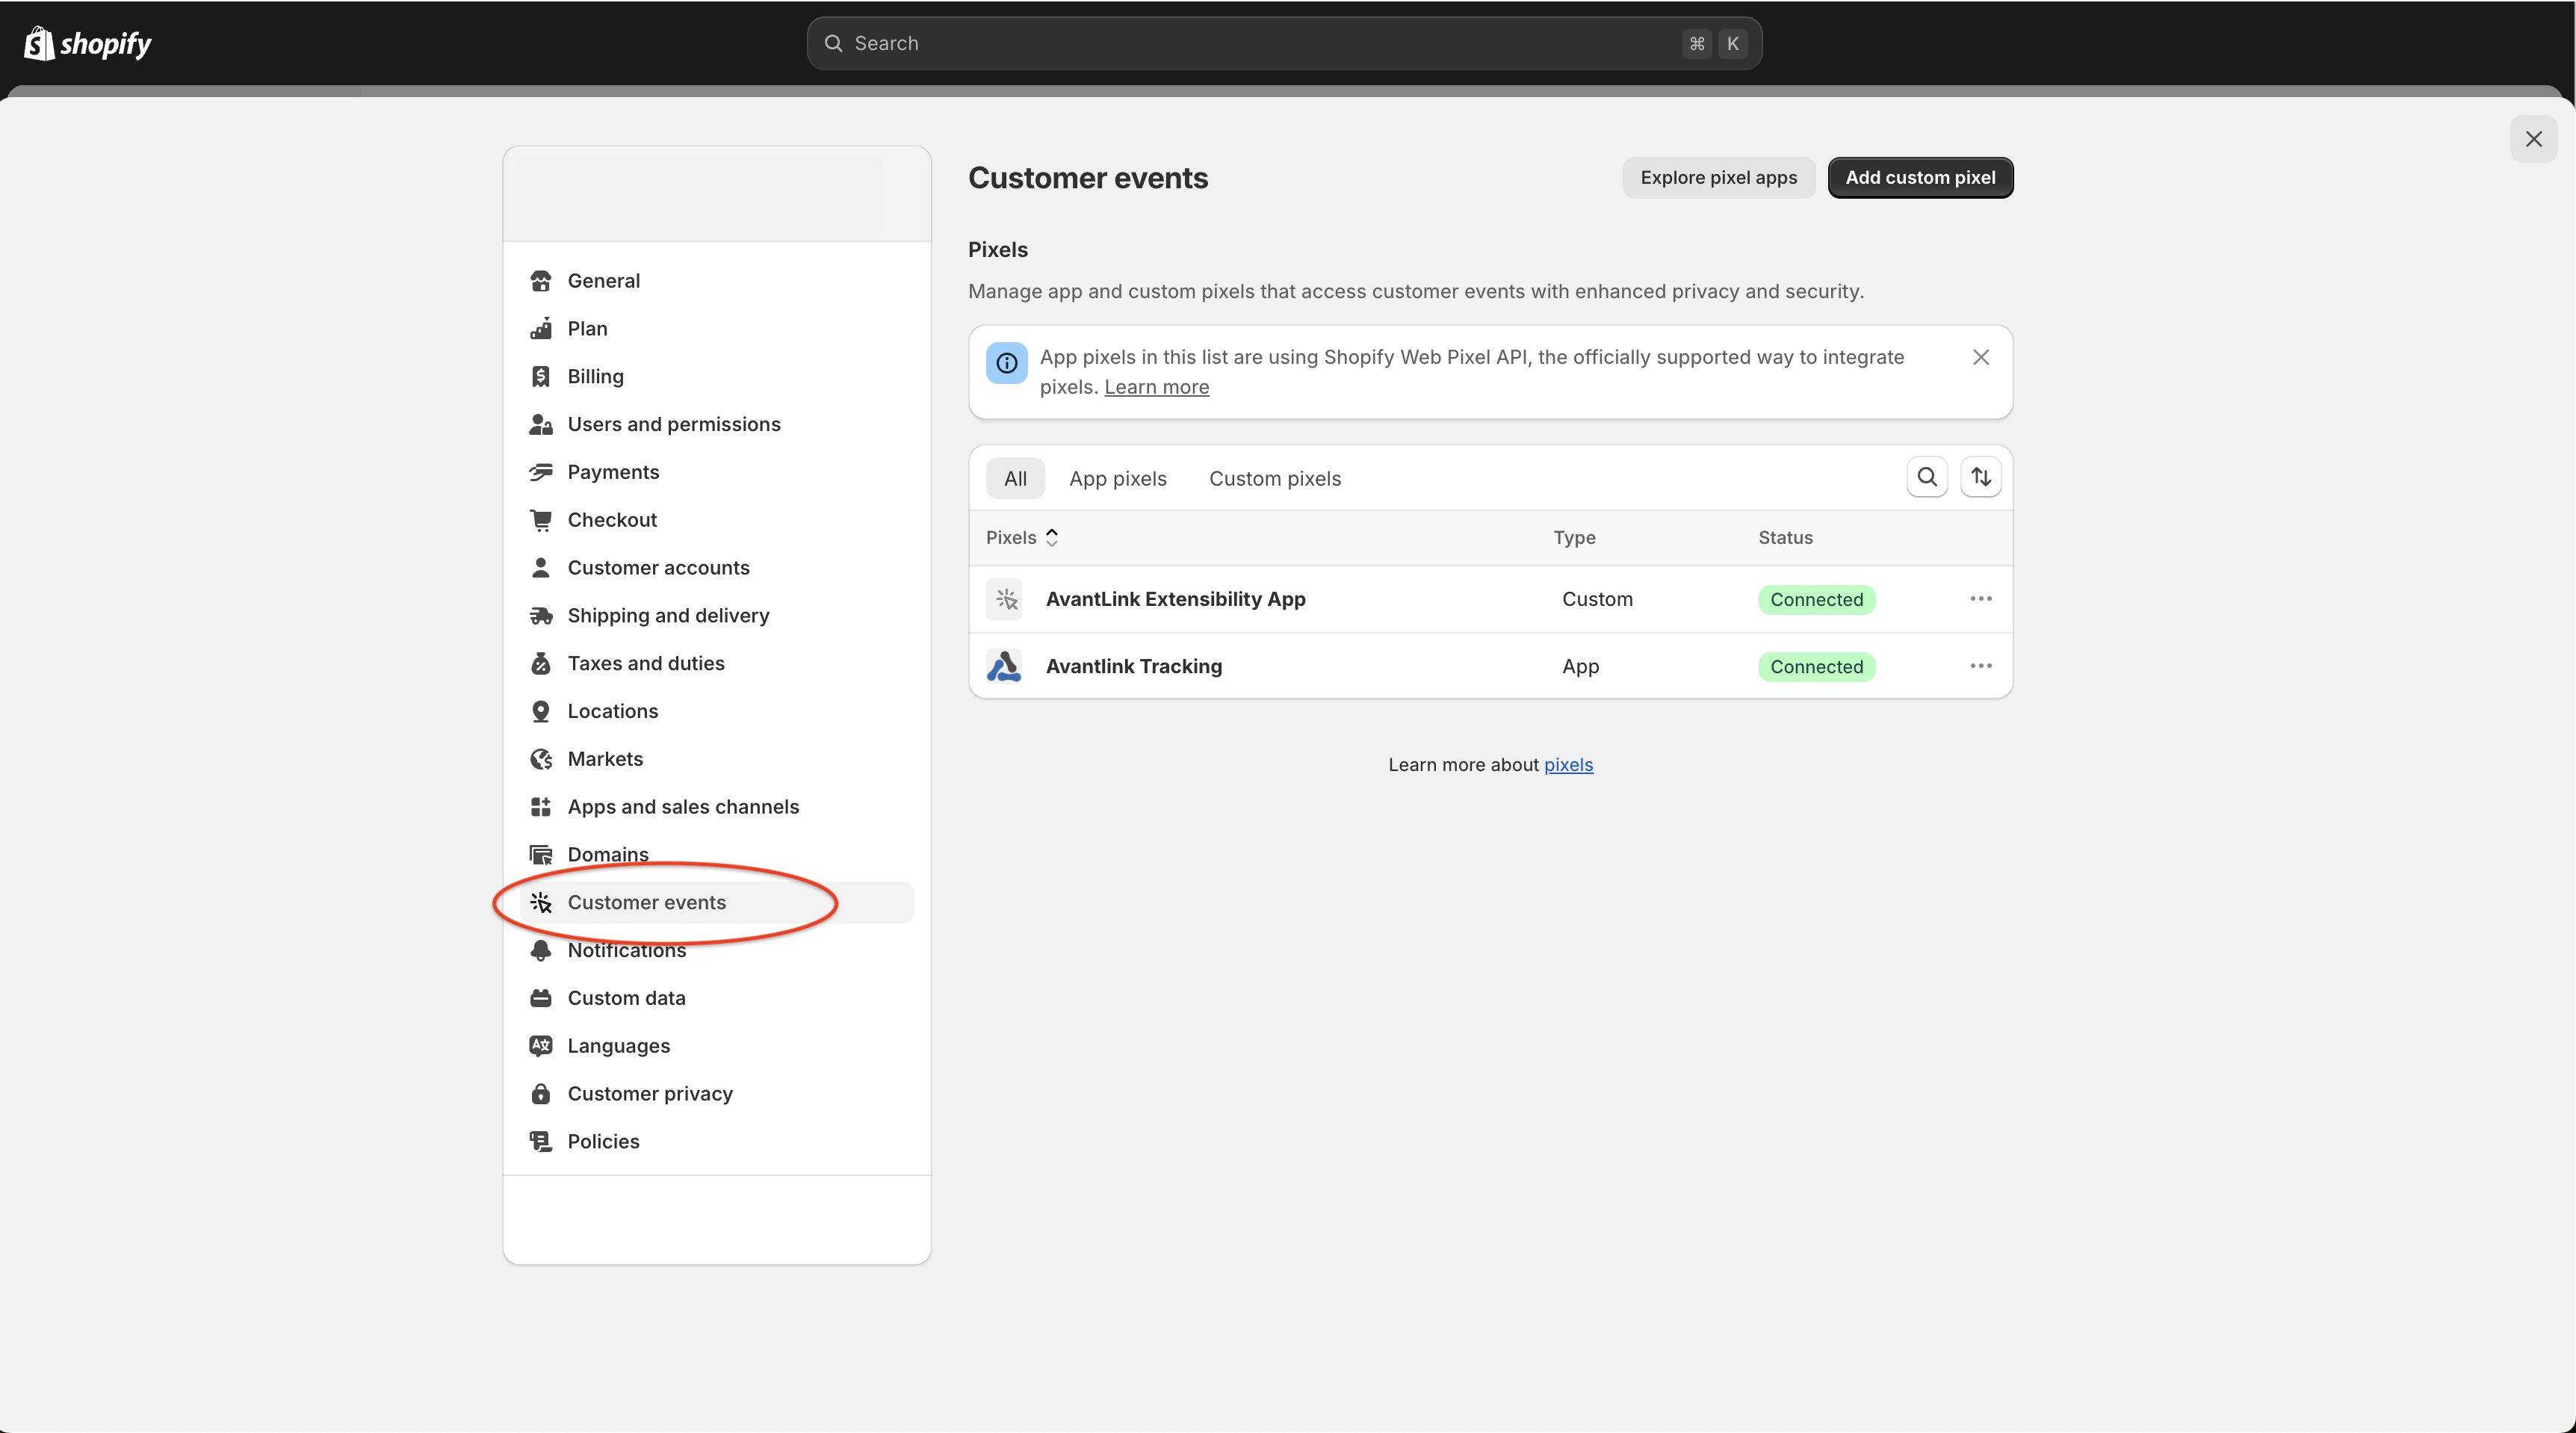Click the Locations pin icon
Image resolution: width=2576 pixels, height=1433 pixels.
click(x=541, y=711)
